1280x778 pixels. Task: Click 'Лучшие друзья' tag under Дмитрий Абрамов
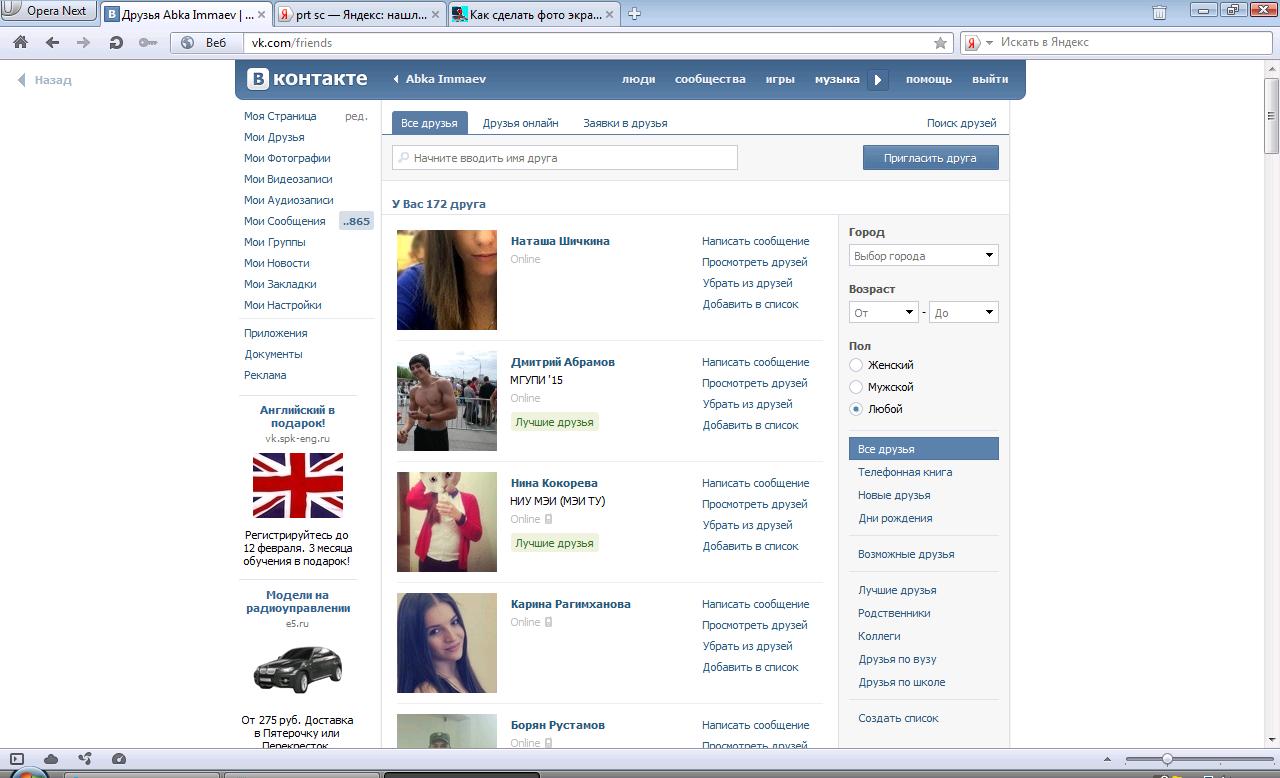click(x=554, y=422)
